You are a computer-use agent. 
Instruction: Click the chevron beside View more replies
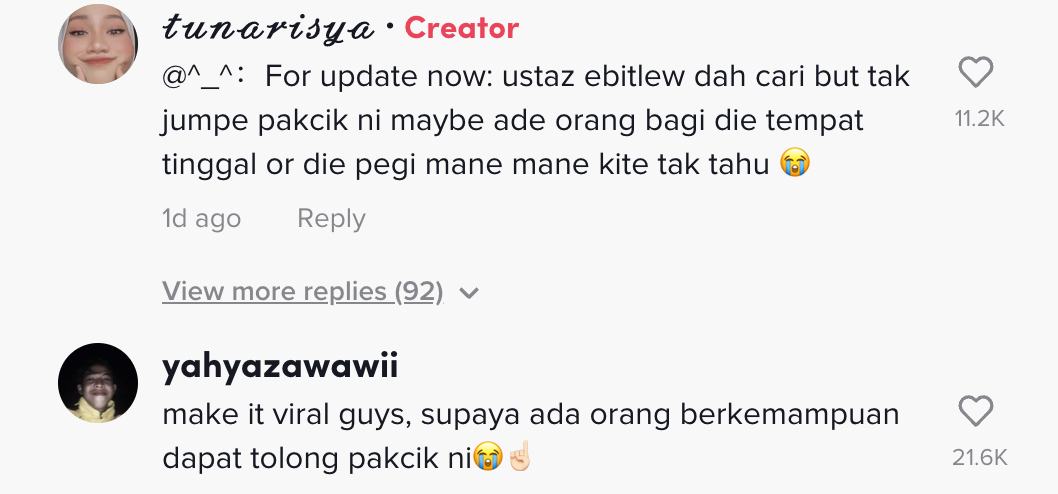(469, 293)
